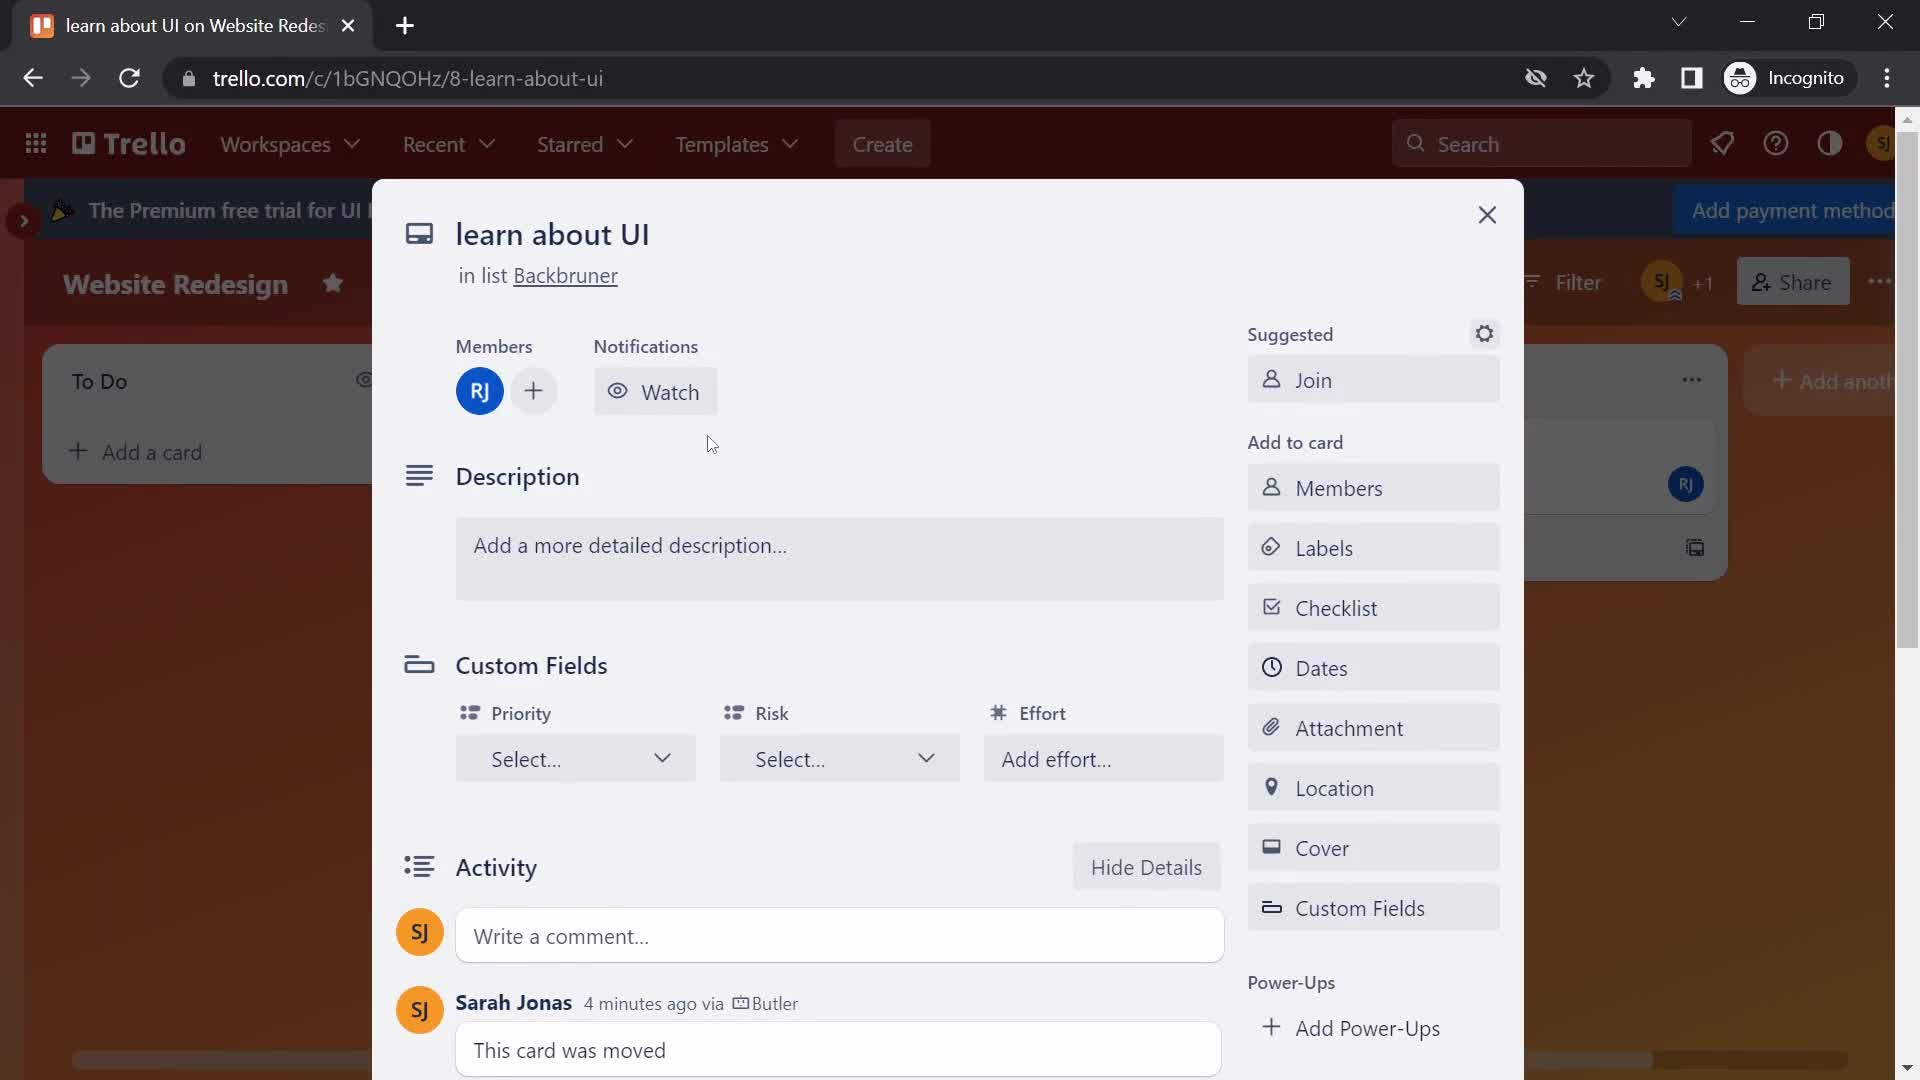This screenshot has width=1920, height=1080.
Task: Click the Cover icon in Add to card
Action: (x=1270, y=847)
